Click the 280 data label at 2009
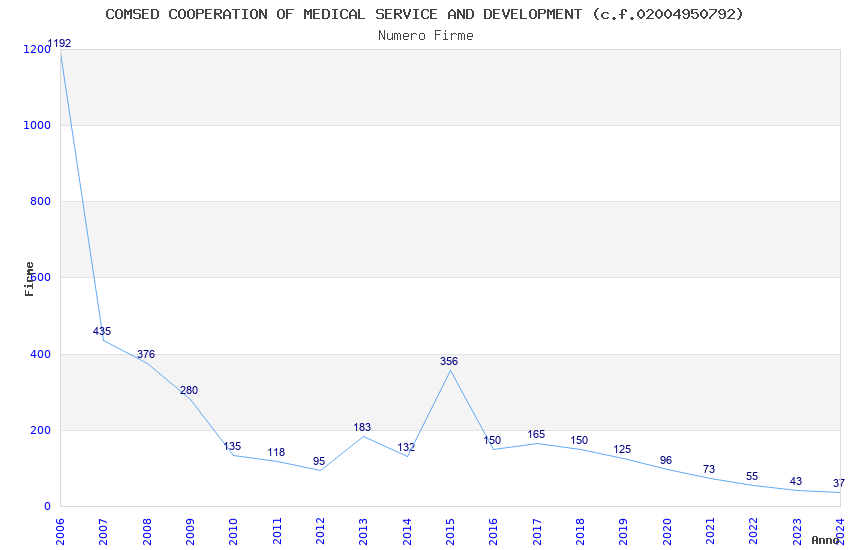This screenshot has height=550, width=850. click(189, 390)
